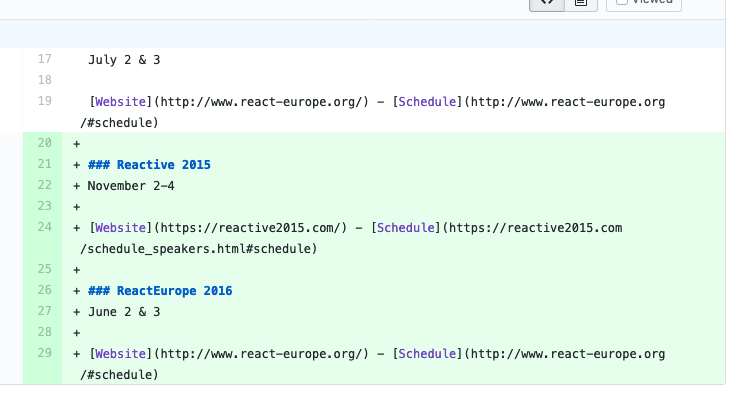This screenshot has width=739, height=401.
Task: Click 'Schedule' on line 29
Action: (427, 354)
